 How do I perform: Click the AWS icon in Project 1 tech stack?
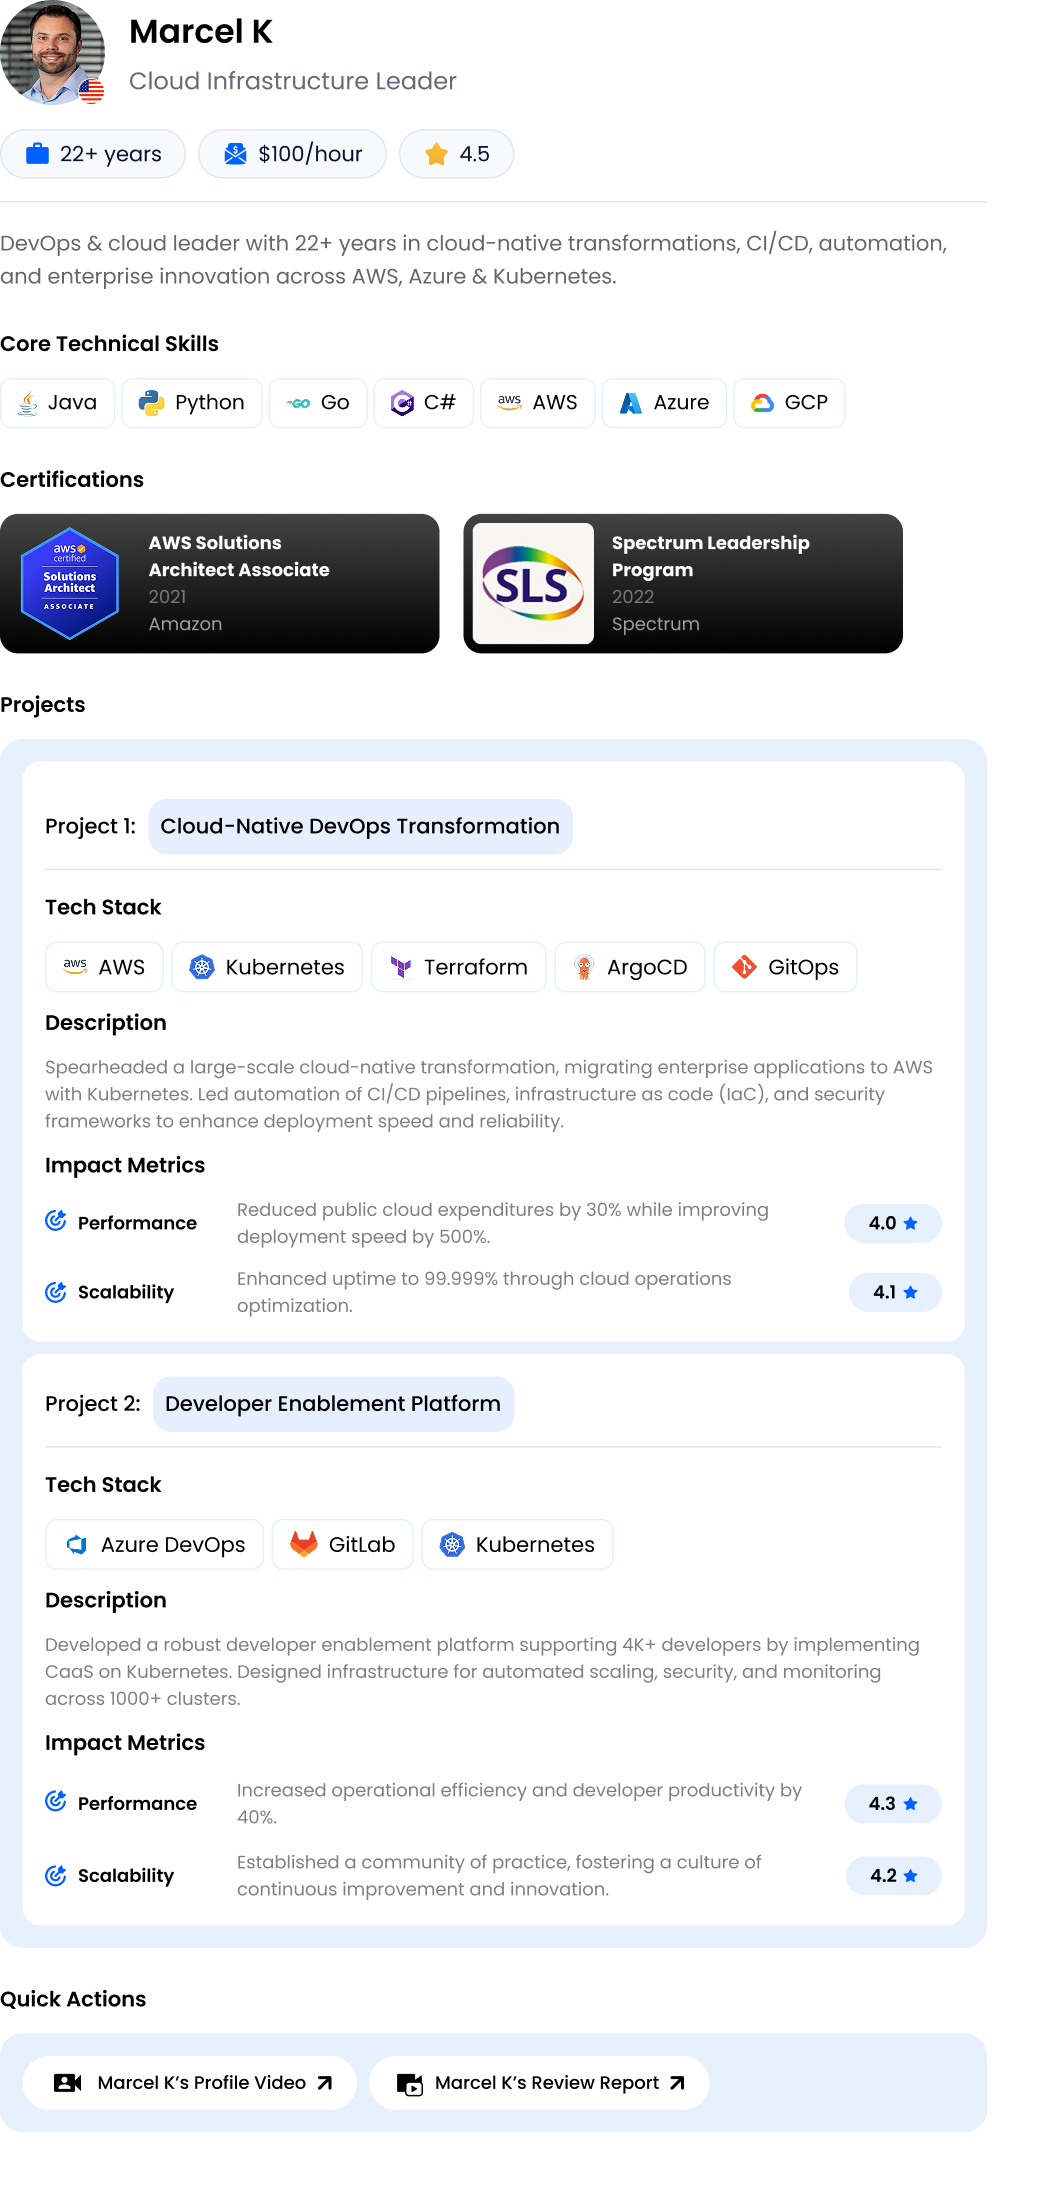coord(75,966)
